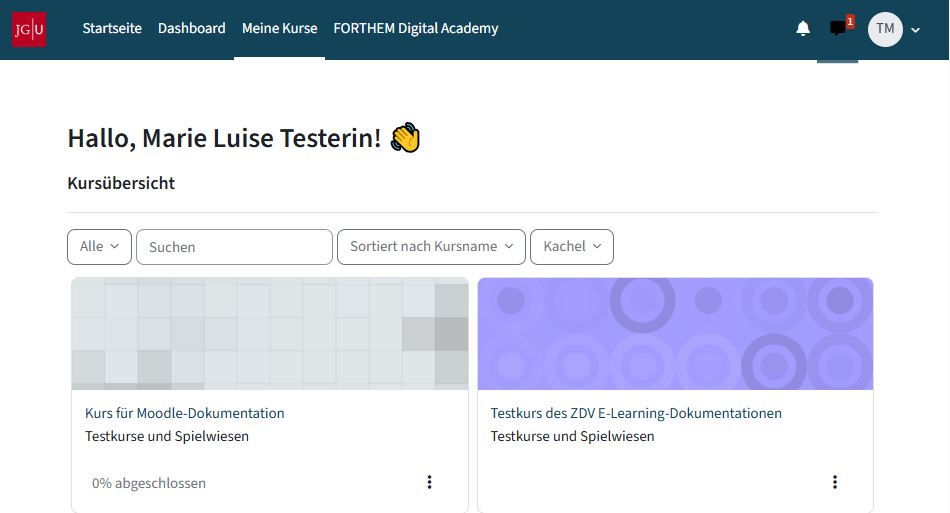This screenshot has width=950, height=513.
Task: Click the JGU logo icon
Action: (29, 29)
